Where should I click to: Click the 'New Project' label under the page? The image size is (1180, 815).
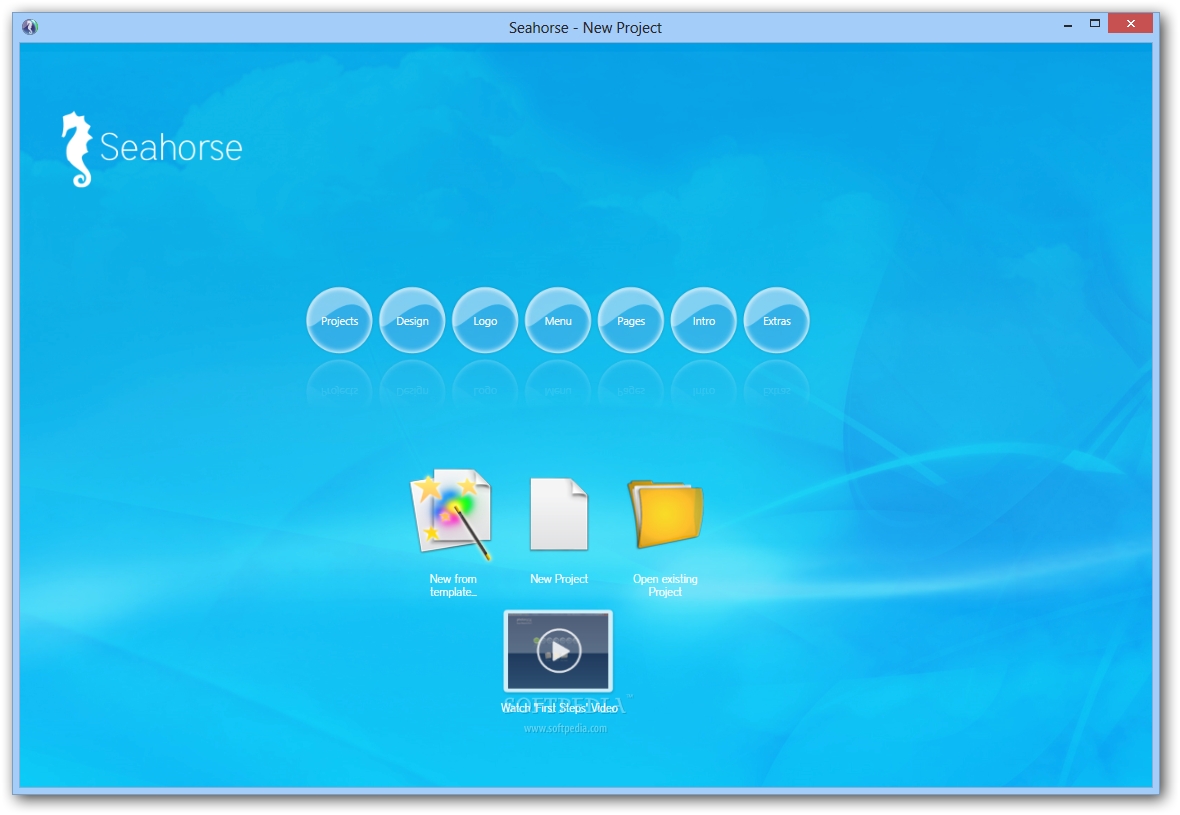[x=559, y=579]
